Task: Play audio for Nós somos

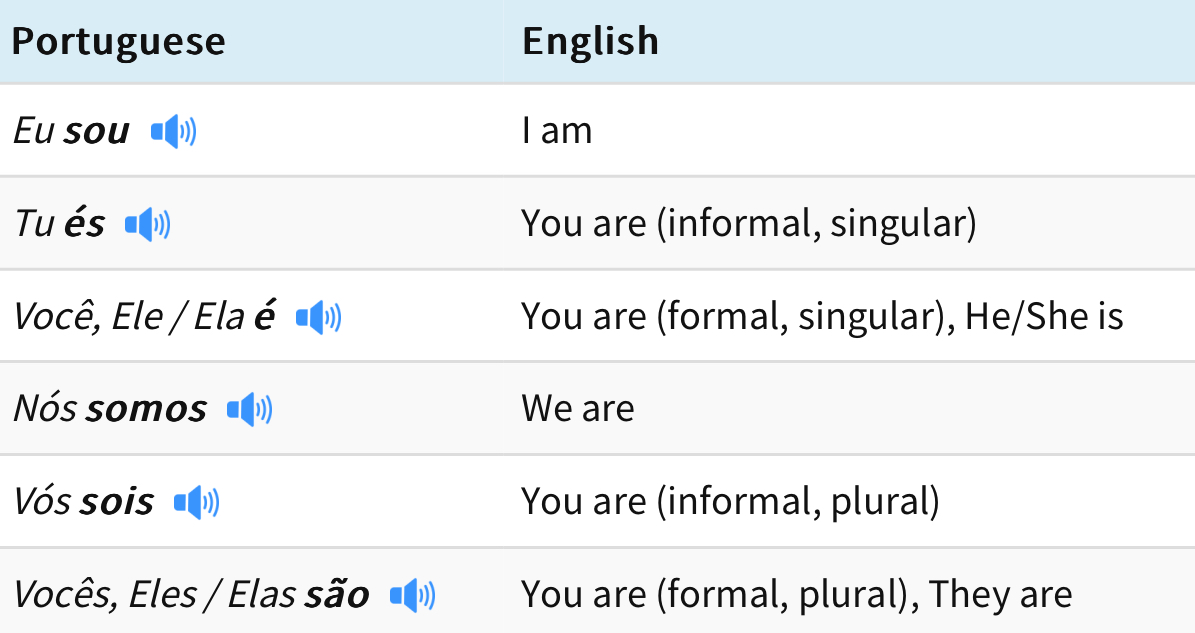Action: click(x=249, y=410)
